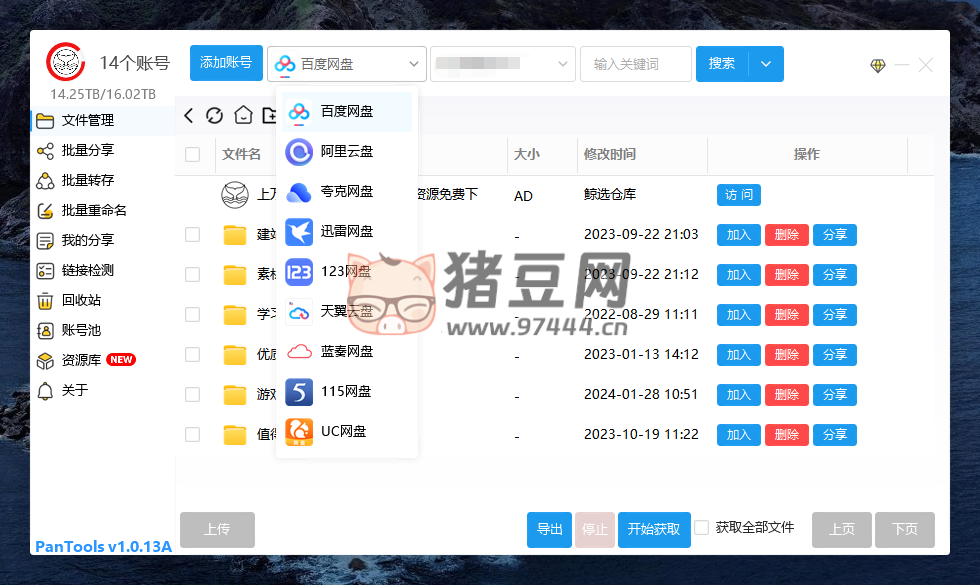This screenshot has height=585, width=980.
Task: Select 迅雷网盘 from the dropdown list
Action: tap(347, 232)
